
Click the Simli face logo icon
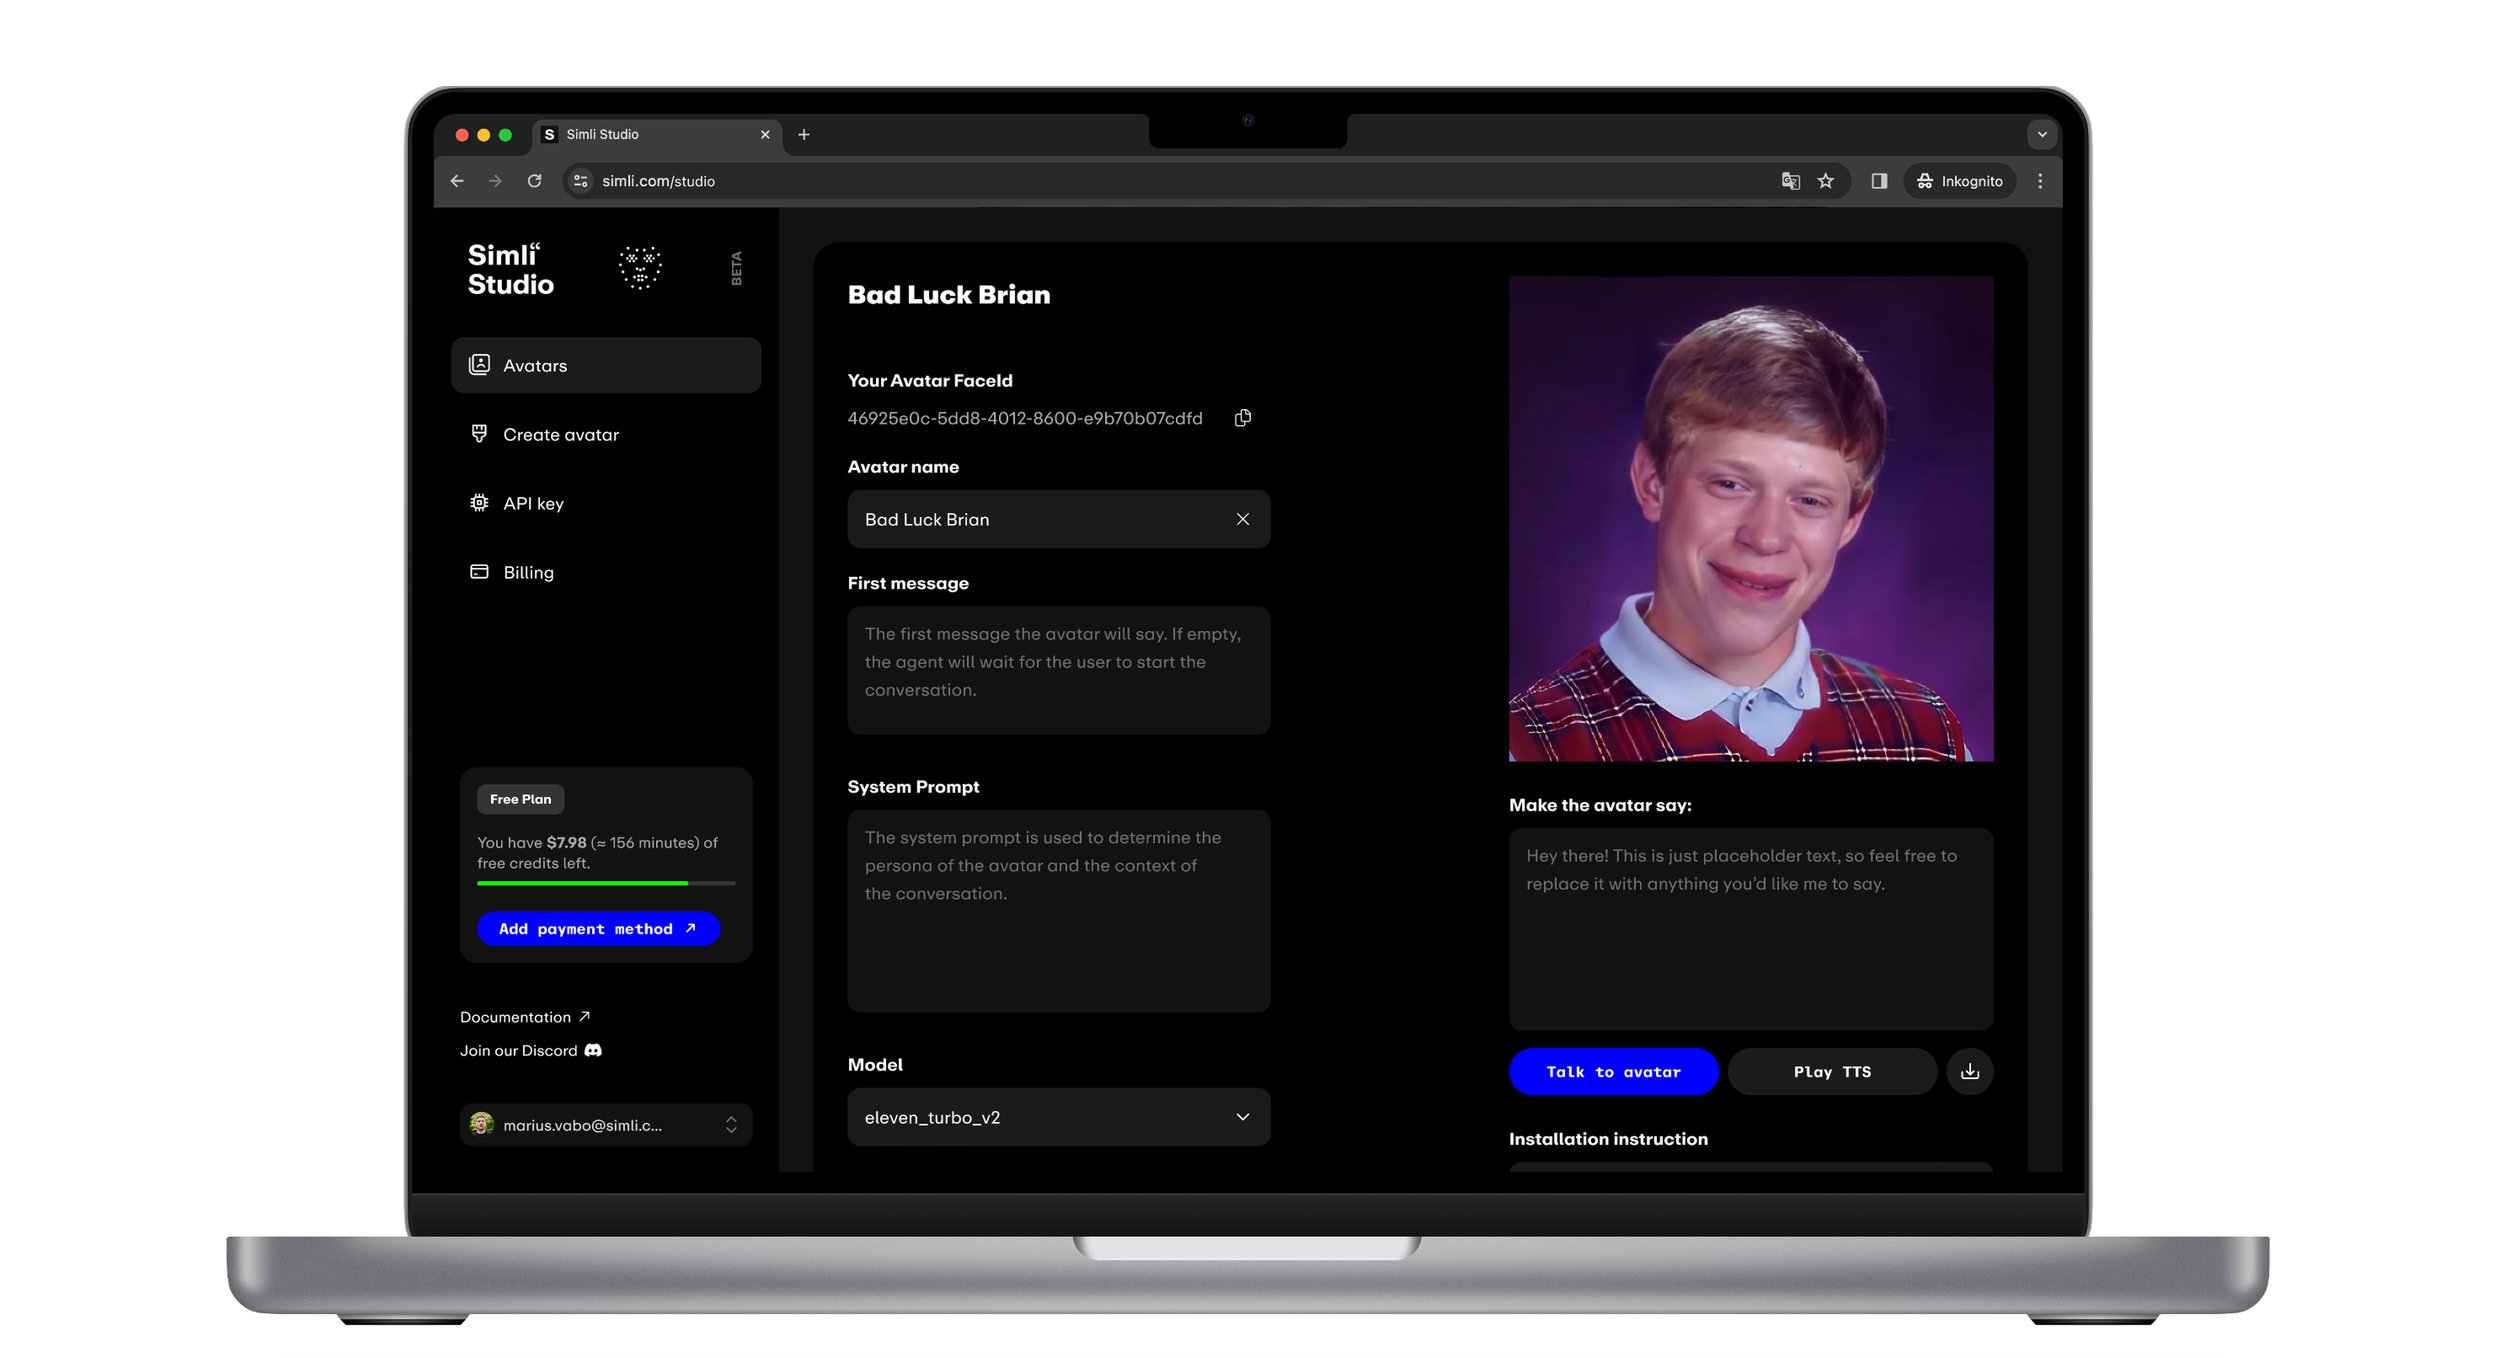640,268
